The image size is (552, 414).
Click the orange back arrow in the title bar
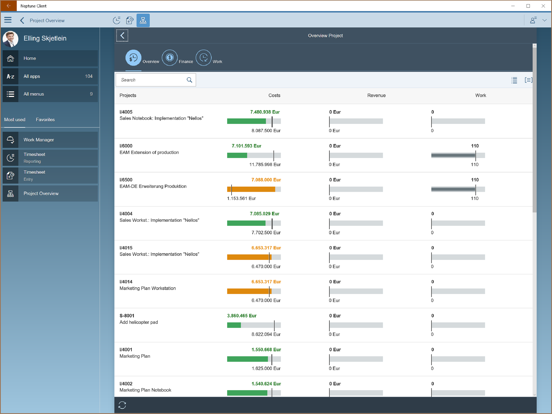point(8,6)
